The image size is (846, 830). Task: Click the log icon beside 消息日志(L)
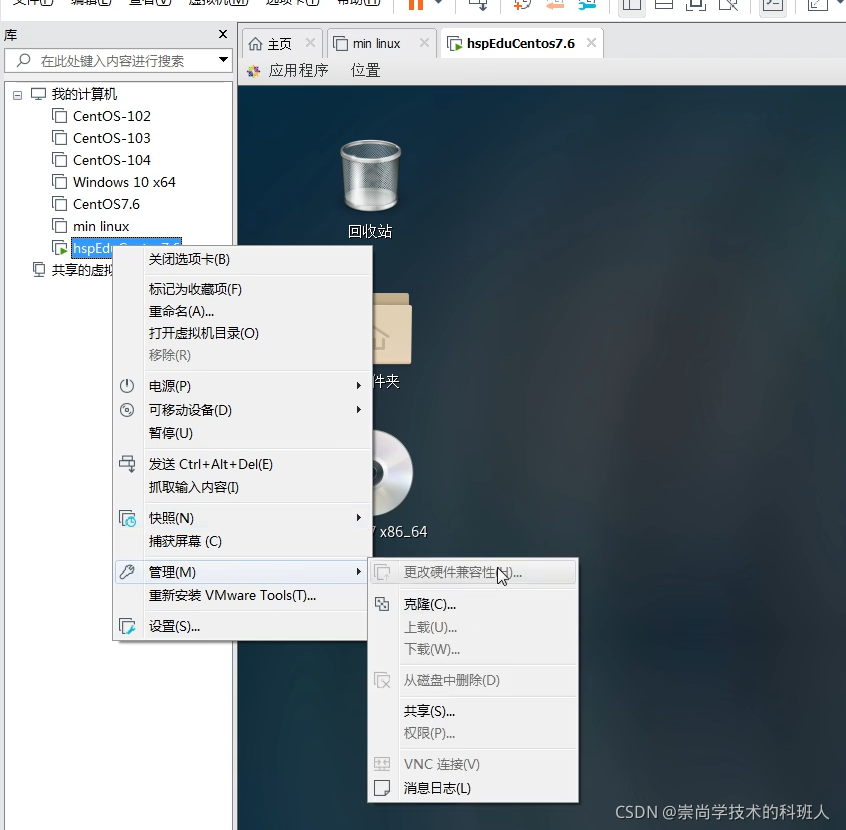[382, 788]
